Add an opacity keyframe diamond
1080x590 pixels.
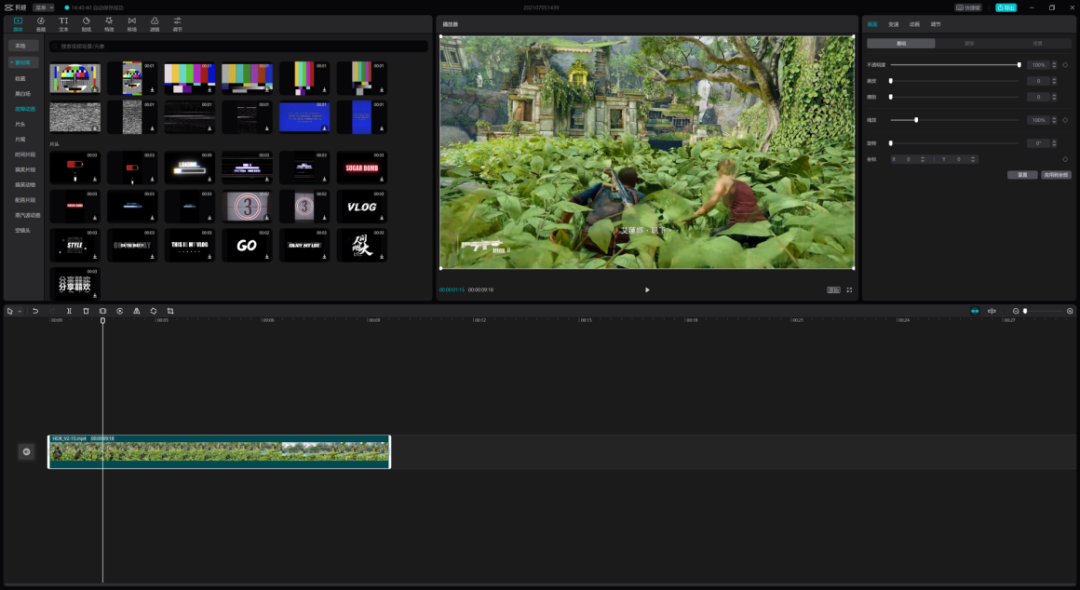click(1065, 65)
